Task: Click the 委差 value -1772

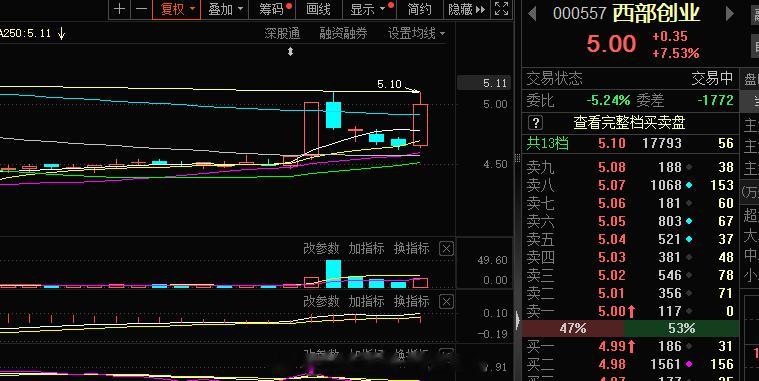Action: point(715,101)
